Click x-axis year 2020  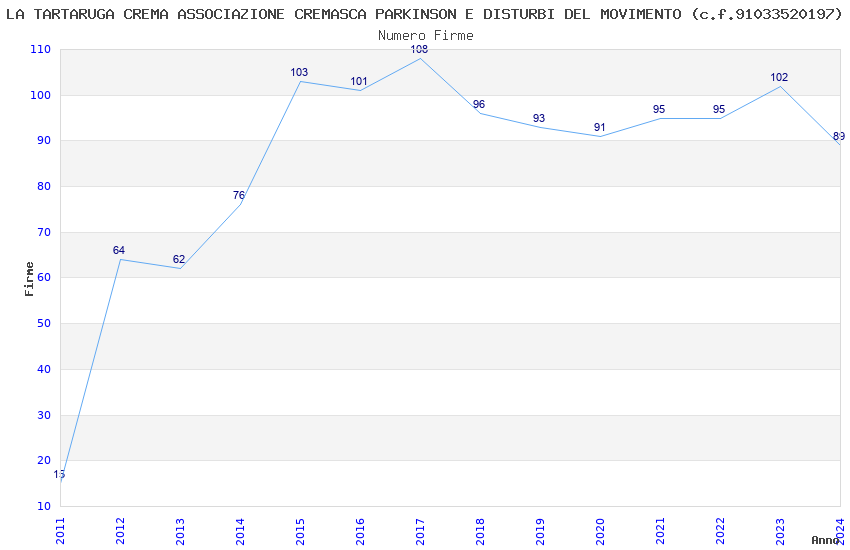(600, 532)
